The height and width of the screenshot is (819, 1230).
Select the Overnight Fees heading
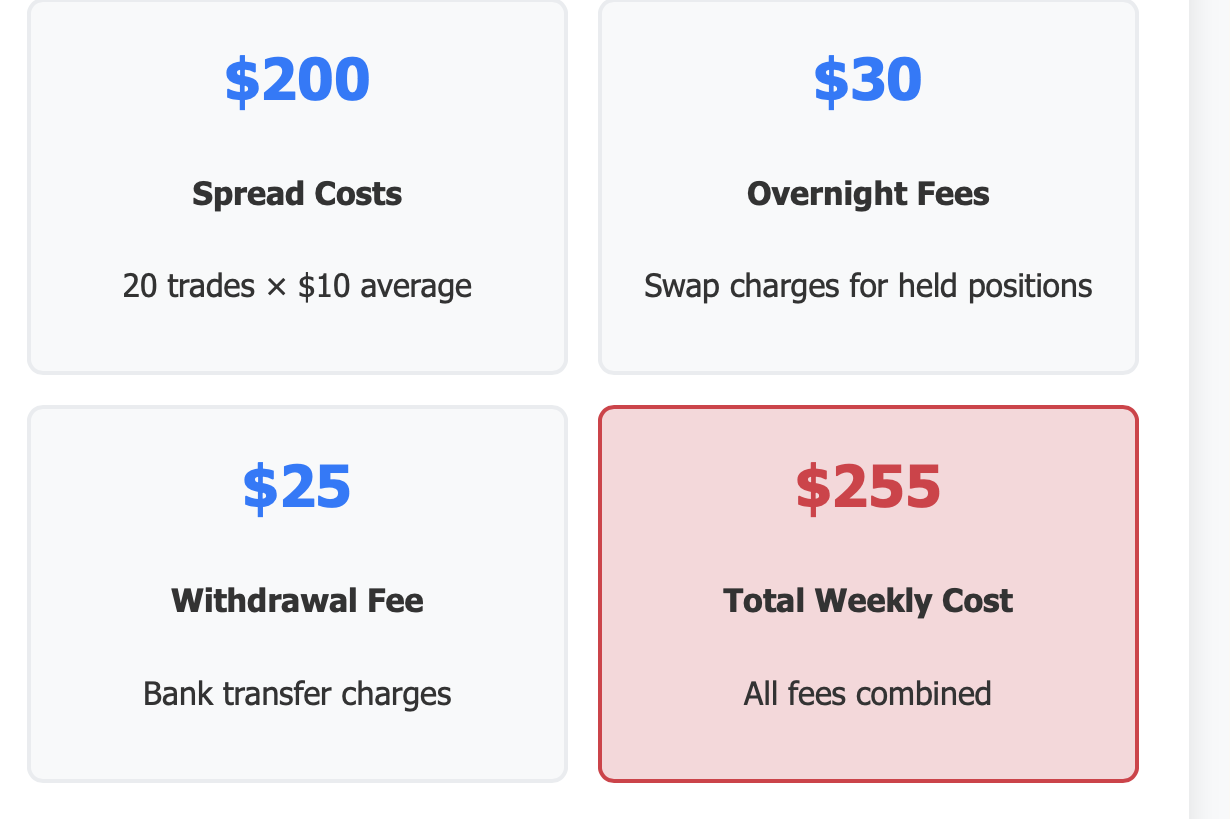tap(868, 193)
